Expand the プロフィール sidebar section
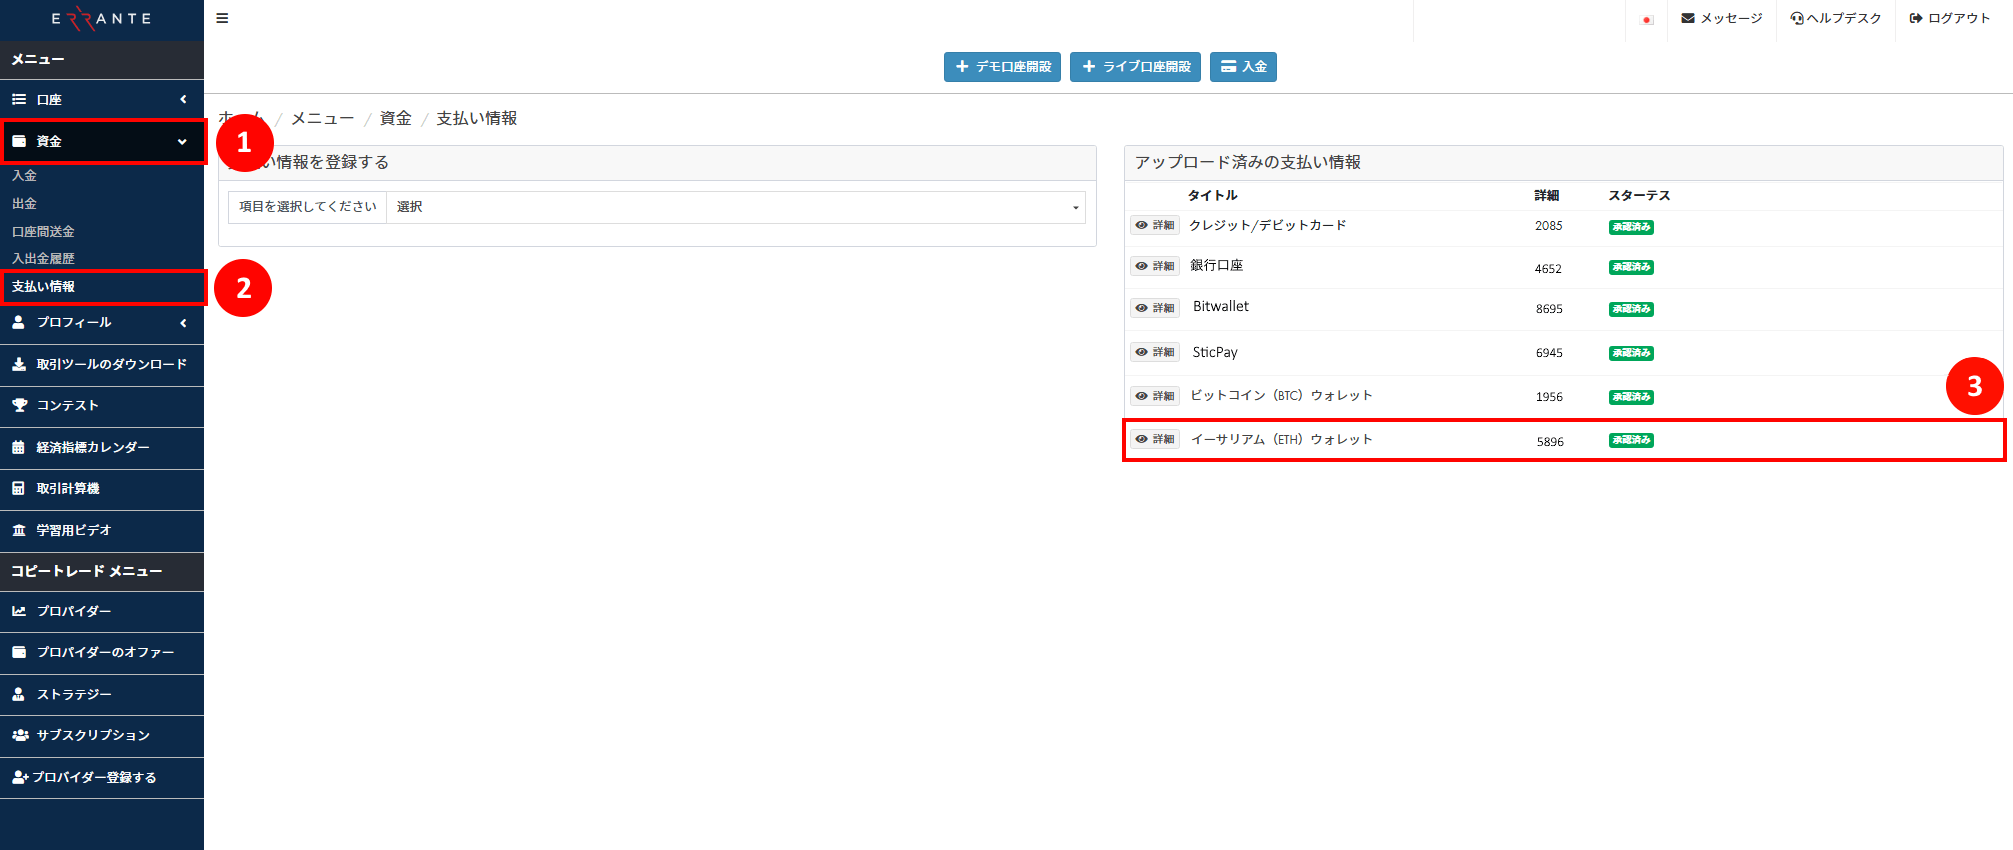2013x850 pixels. coord(100,322)
